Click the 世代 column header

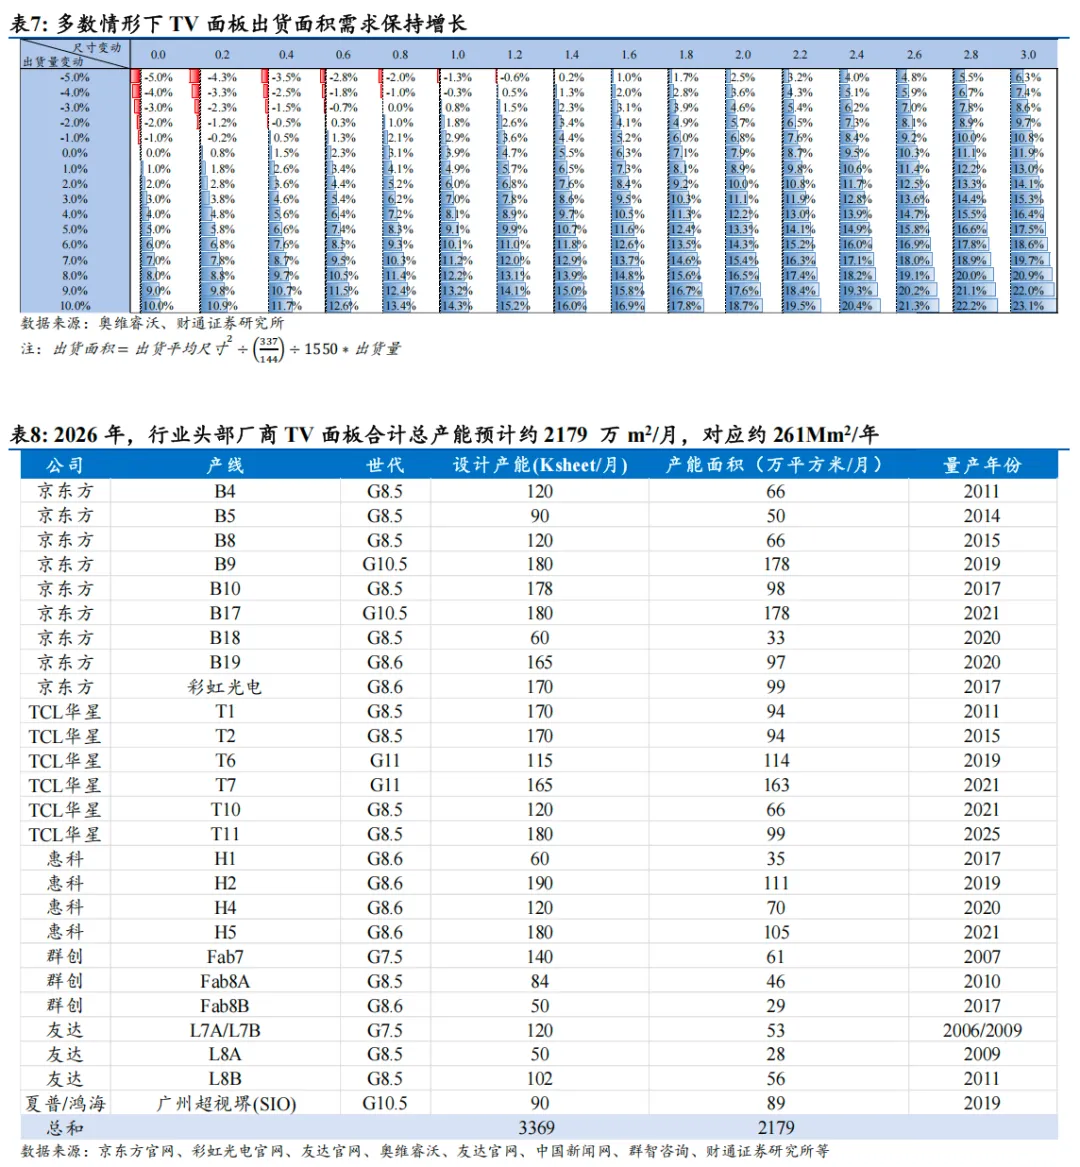(x=385, y=465)
